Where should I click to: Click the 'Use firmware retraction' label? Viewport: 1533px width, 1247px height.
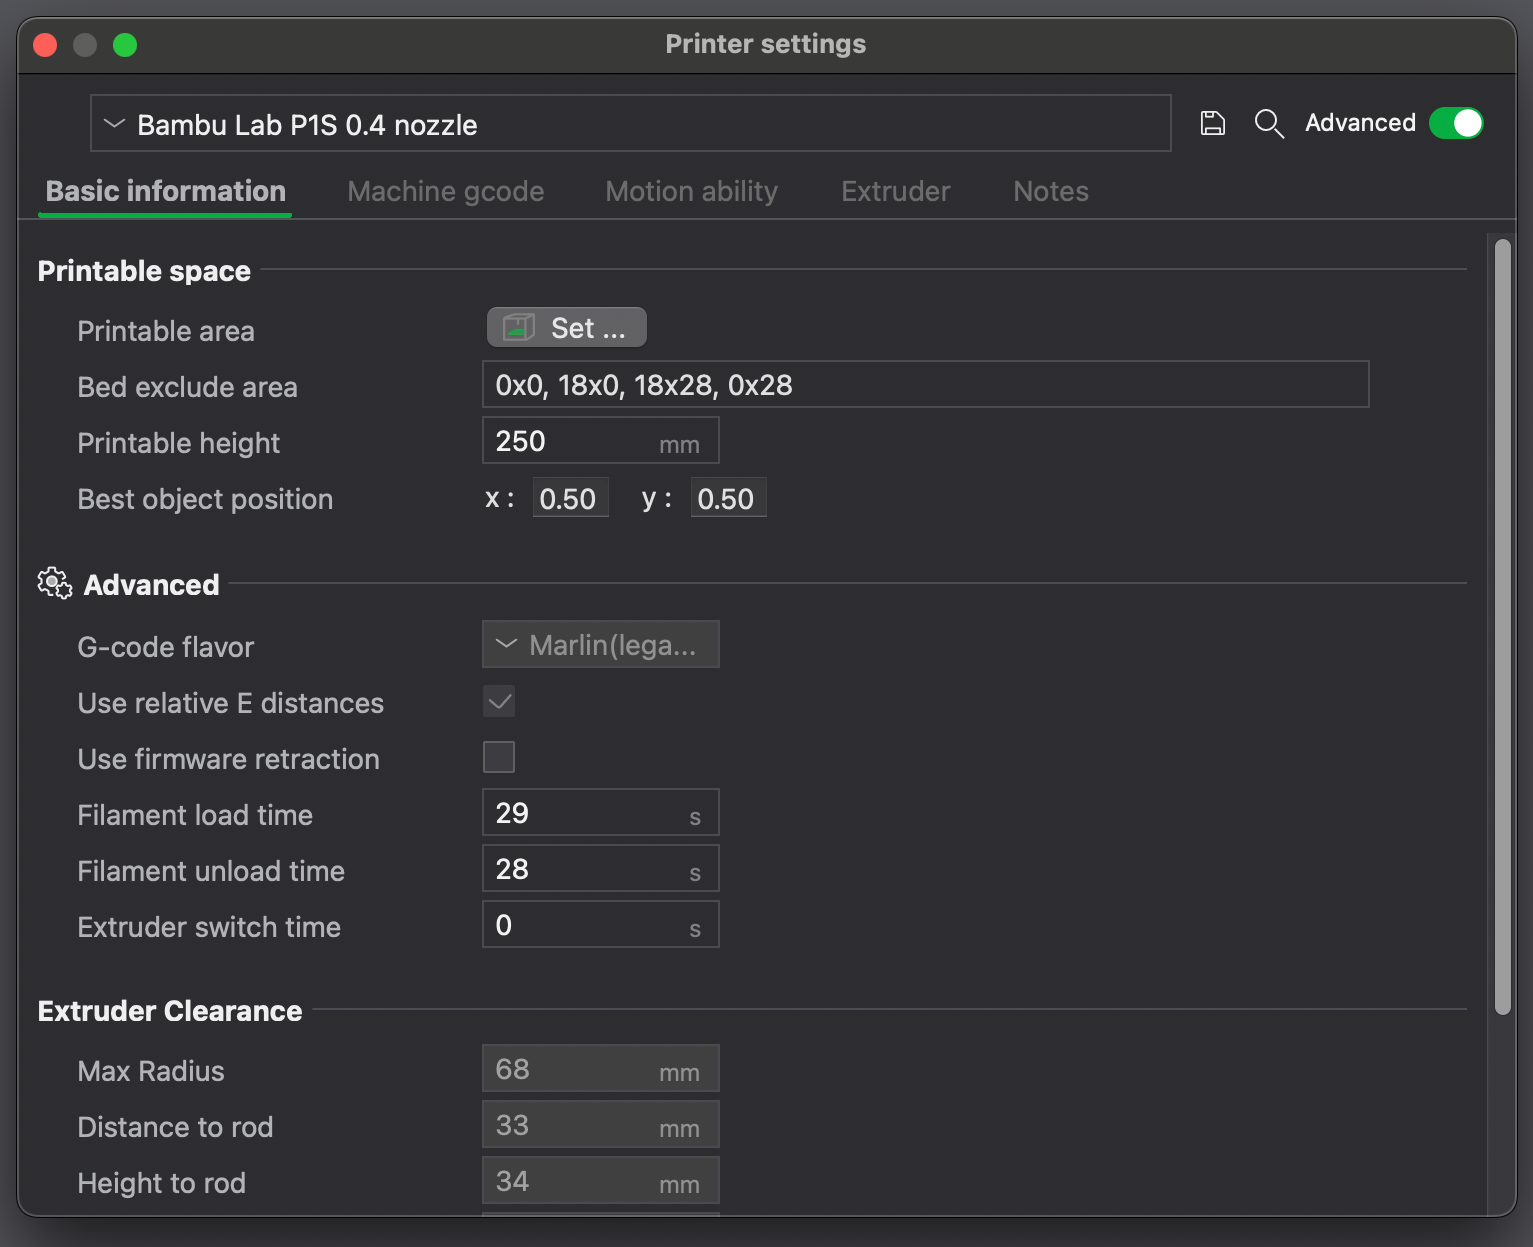point(229,759)
